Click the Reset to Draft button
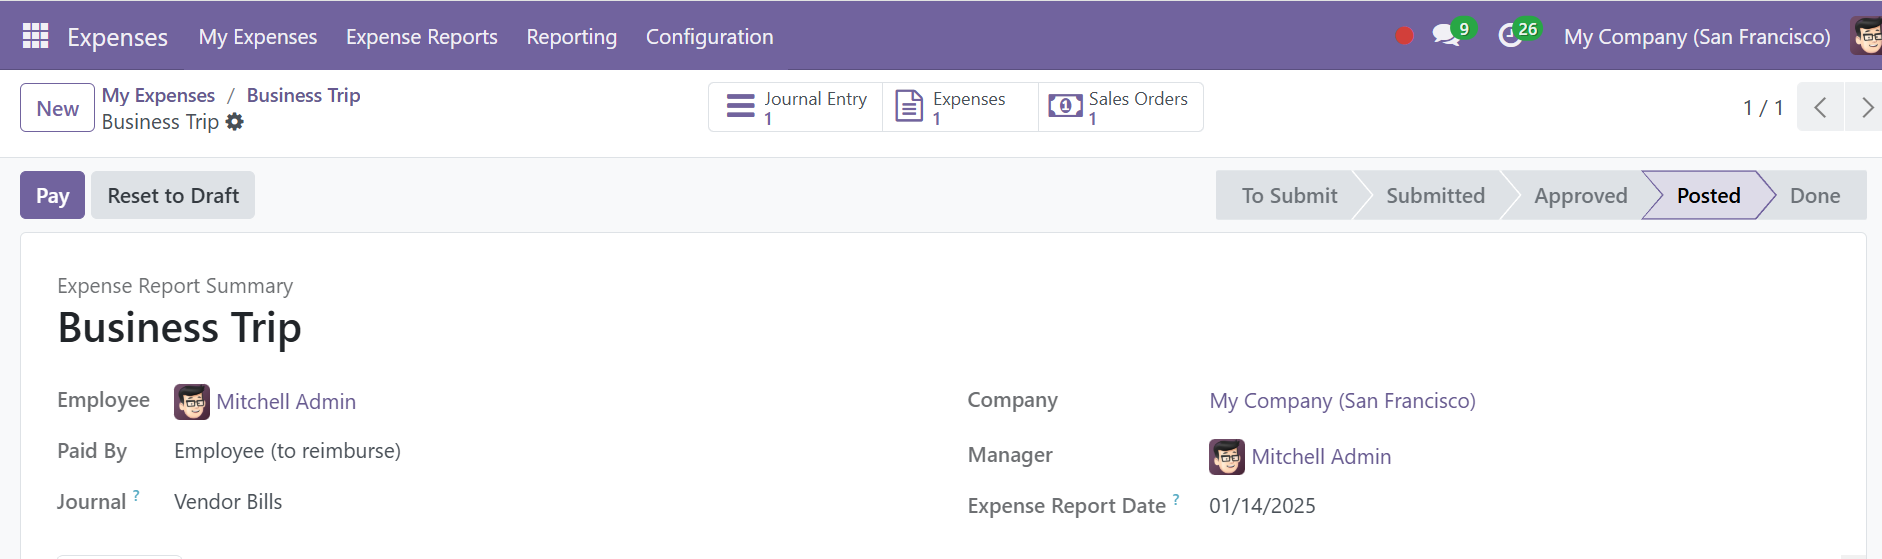Viewport: 1882px width, 559px height. tap(173, 195)
